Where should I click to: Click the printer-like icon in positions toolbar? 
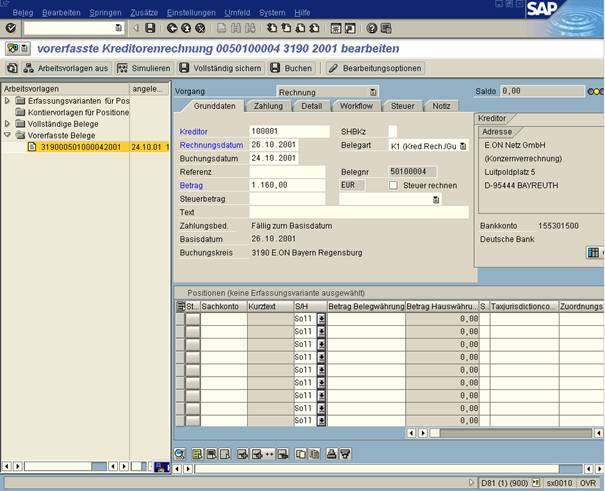331,454
